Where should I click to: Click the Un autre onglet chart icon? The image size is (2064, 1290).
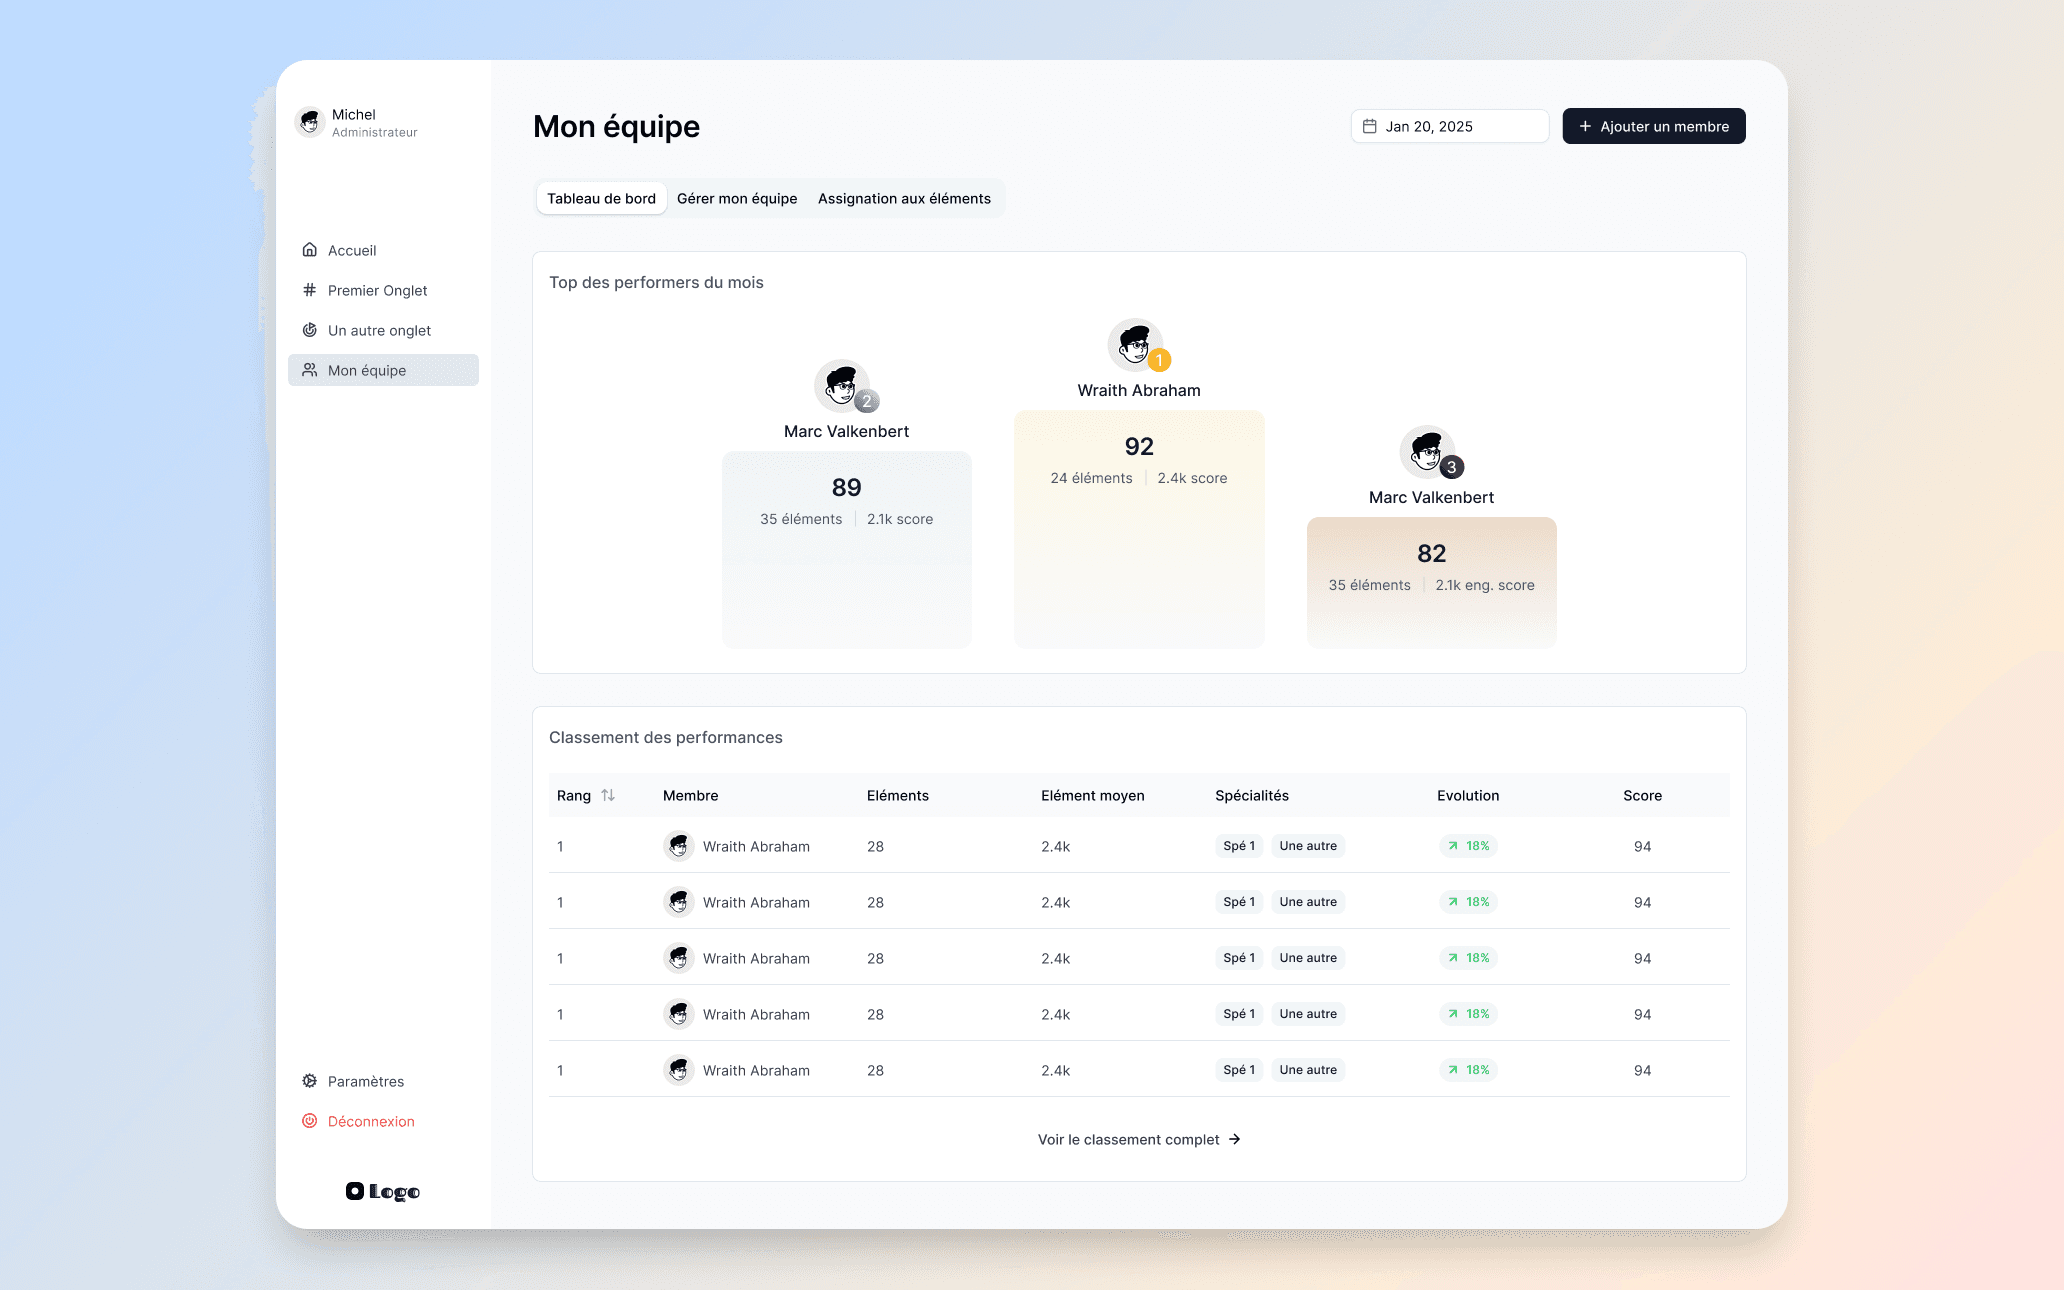pos(310,330)
